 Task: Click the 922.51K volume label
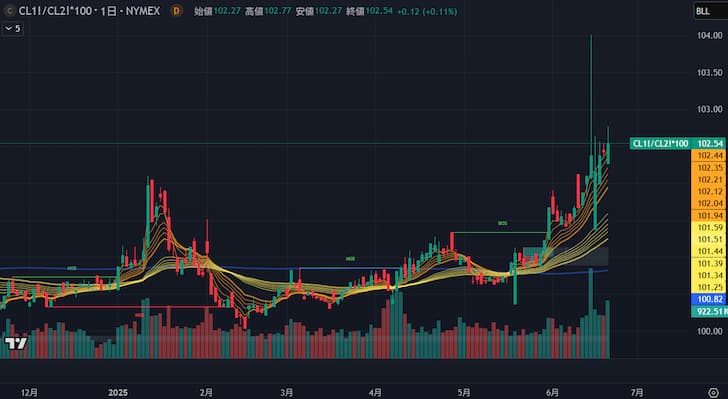pos(709,312)
